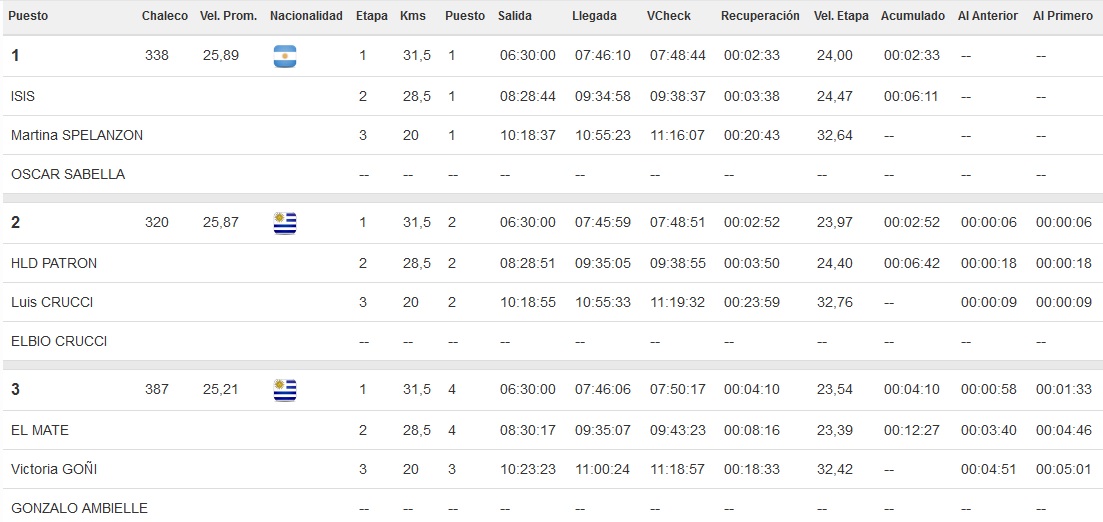1103x522 pixels.
Task: Sort by the Vel. Prom. column header
Action: (x=229, y=15)
